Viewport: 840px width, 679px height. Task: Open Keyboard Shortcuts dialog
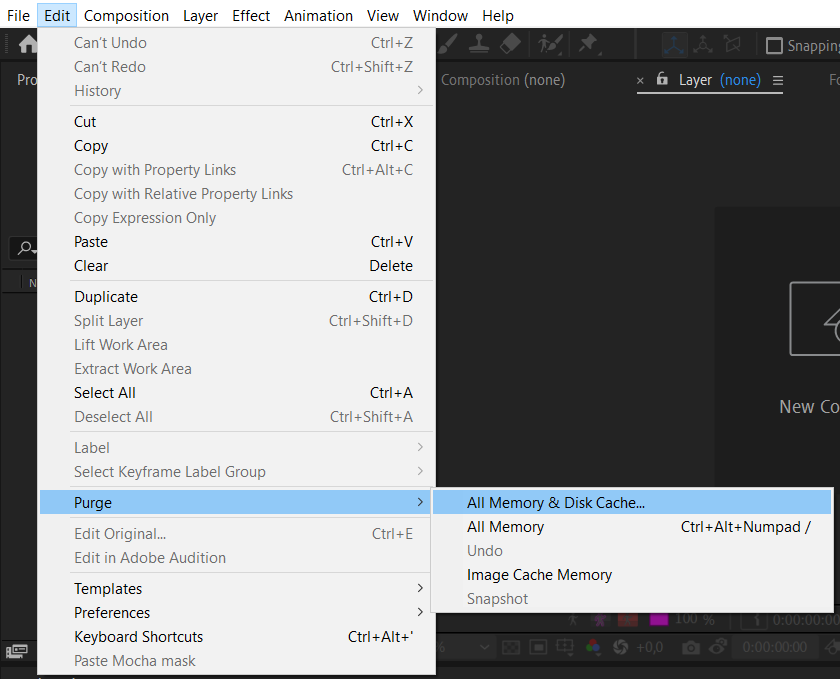click(236, 637)
